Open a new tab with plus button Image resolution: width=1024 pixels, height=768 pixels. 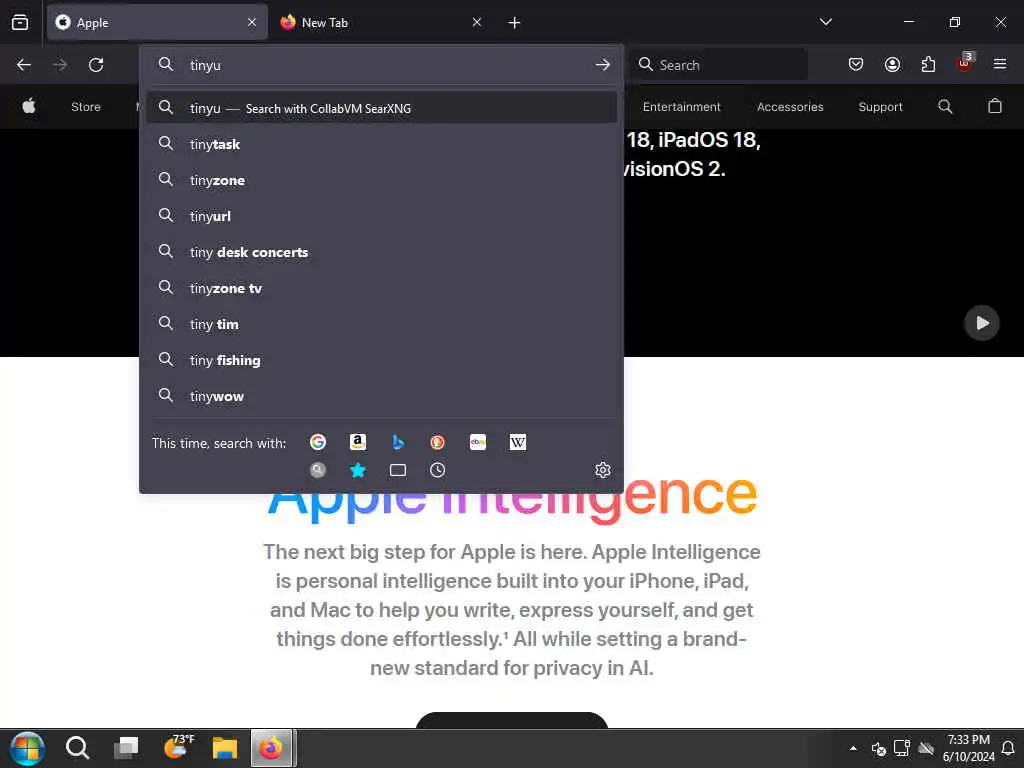click(515, 23)
